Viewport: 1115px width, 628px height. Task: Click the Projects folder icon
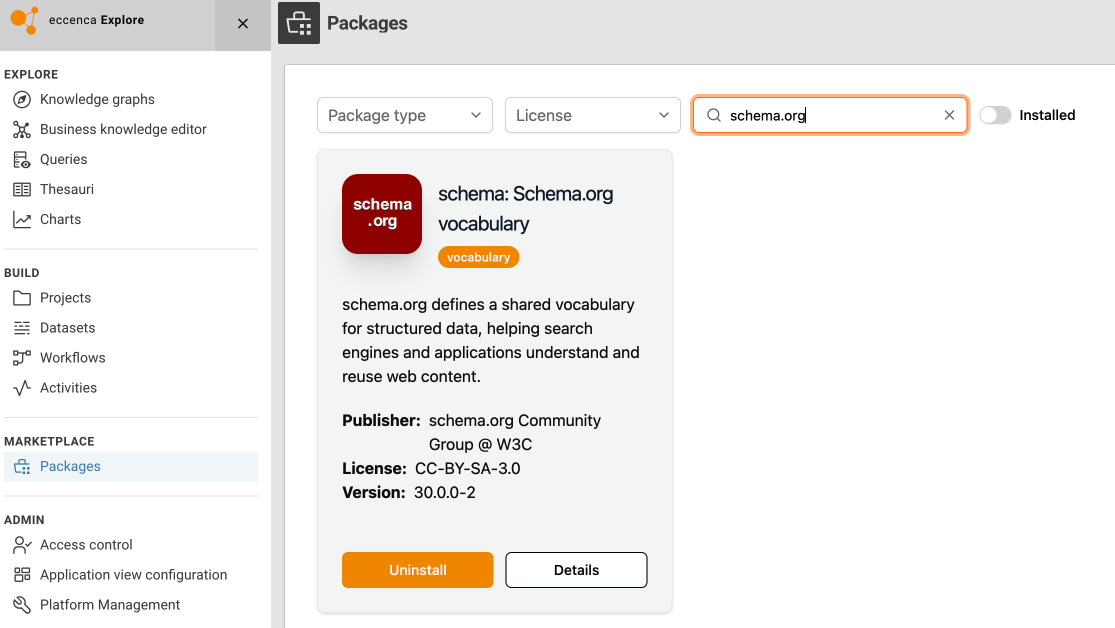click(x=22, y=298)
